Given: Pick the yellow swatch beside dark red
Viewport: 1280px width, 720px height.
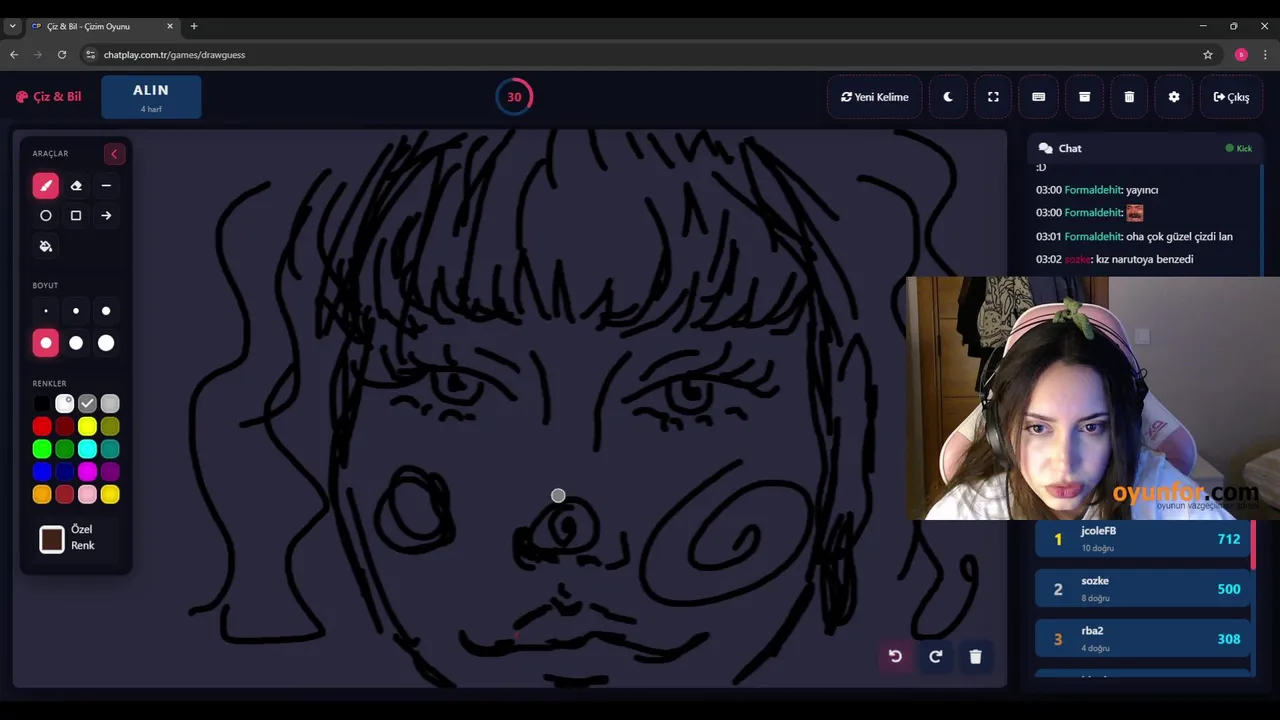Looking at the screenshot, I should click(87, 427).
